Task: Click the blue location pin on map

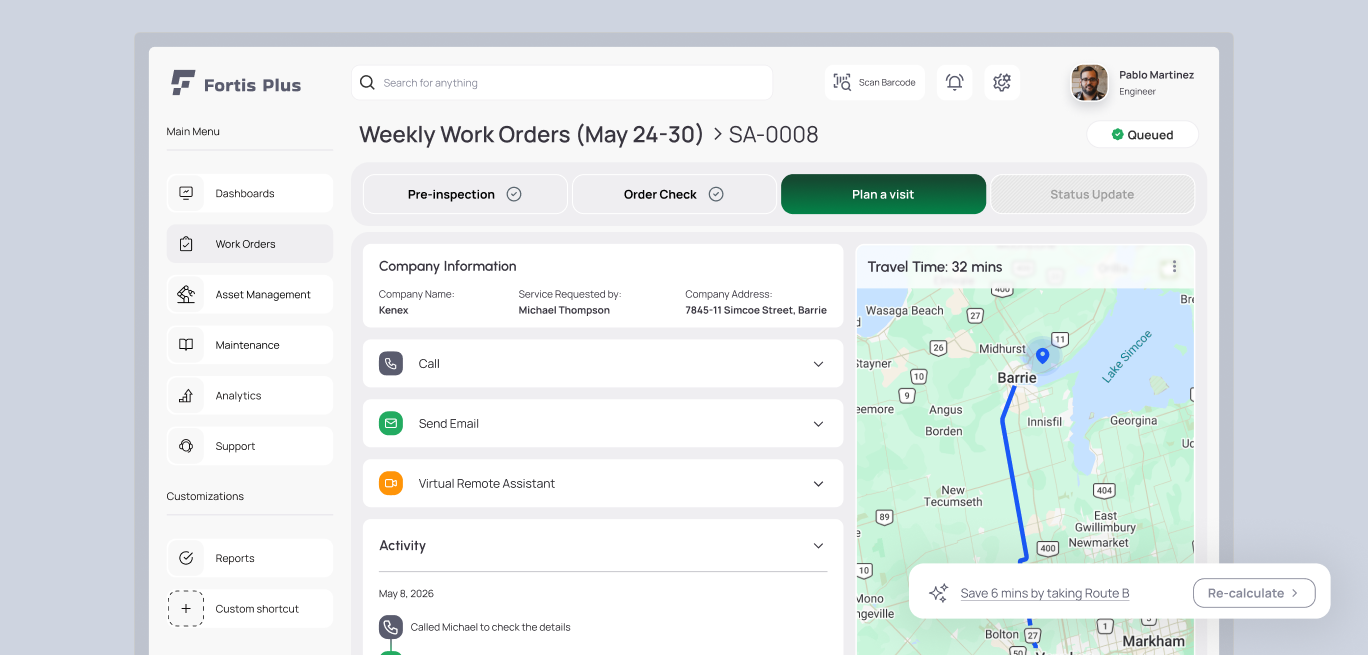Action: coord(1042,355)
